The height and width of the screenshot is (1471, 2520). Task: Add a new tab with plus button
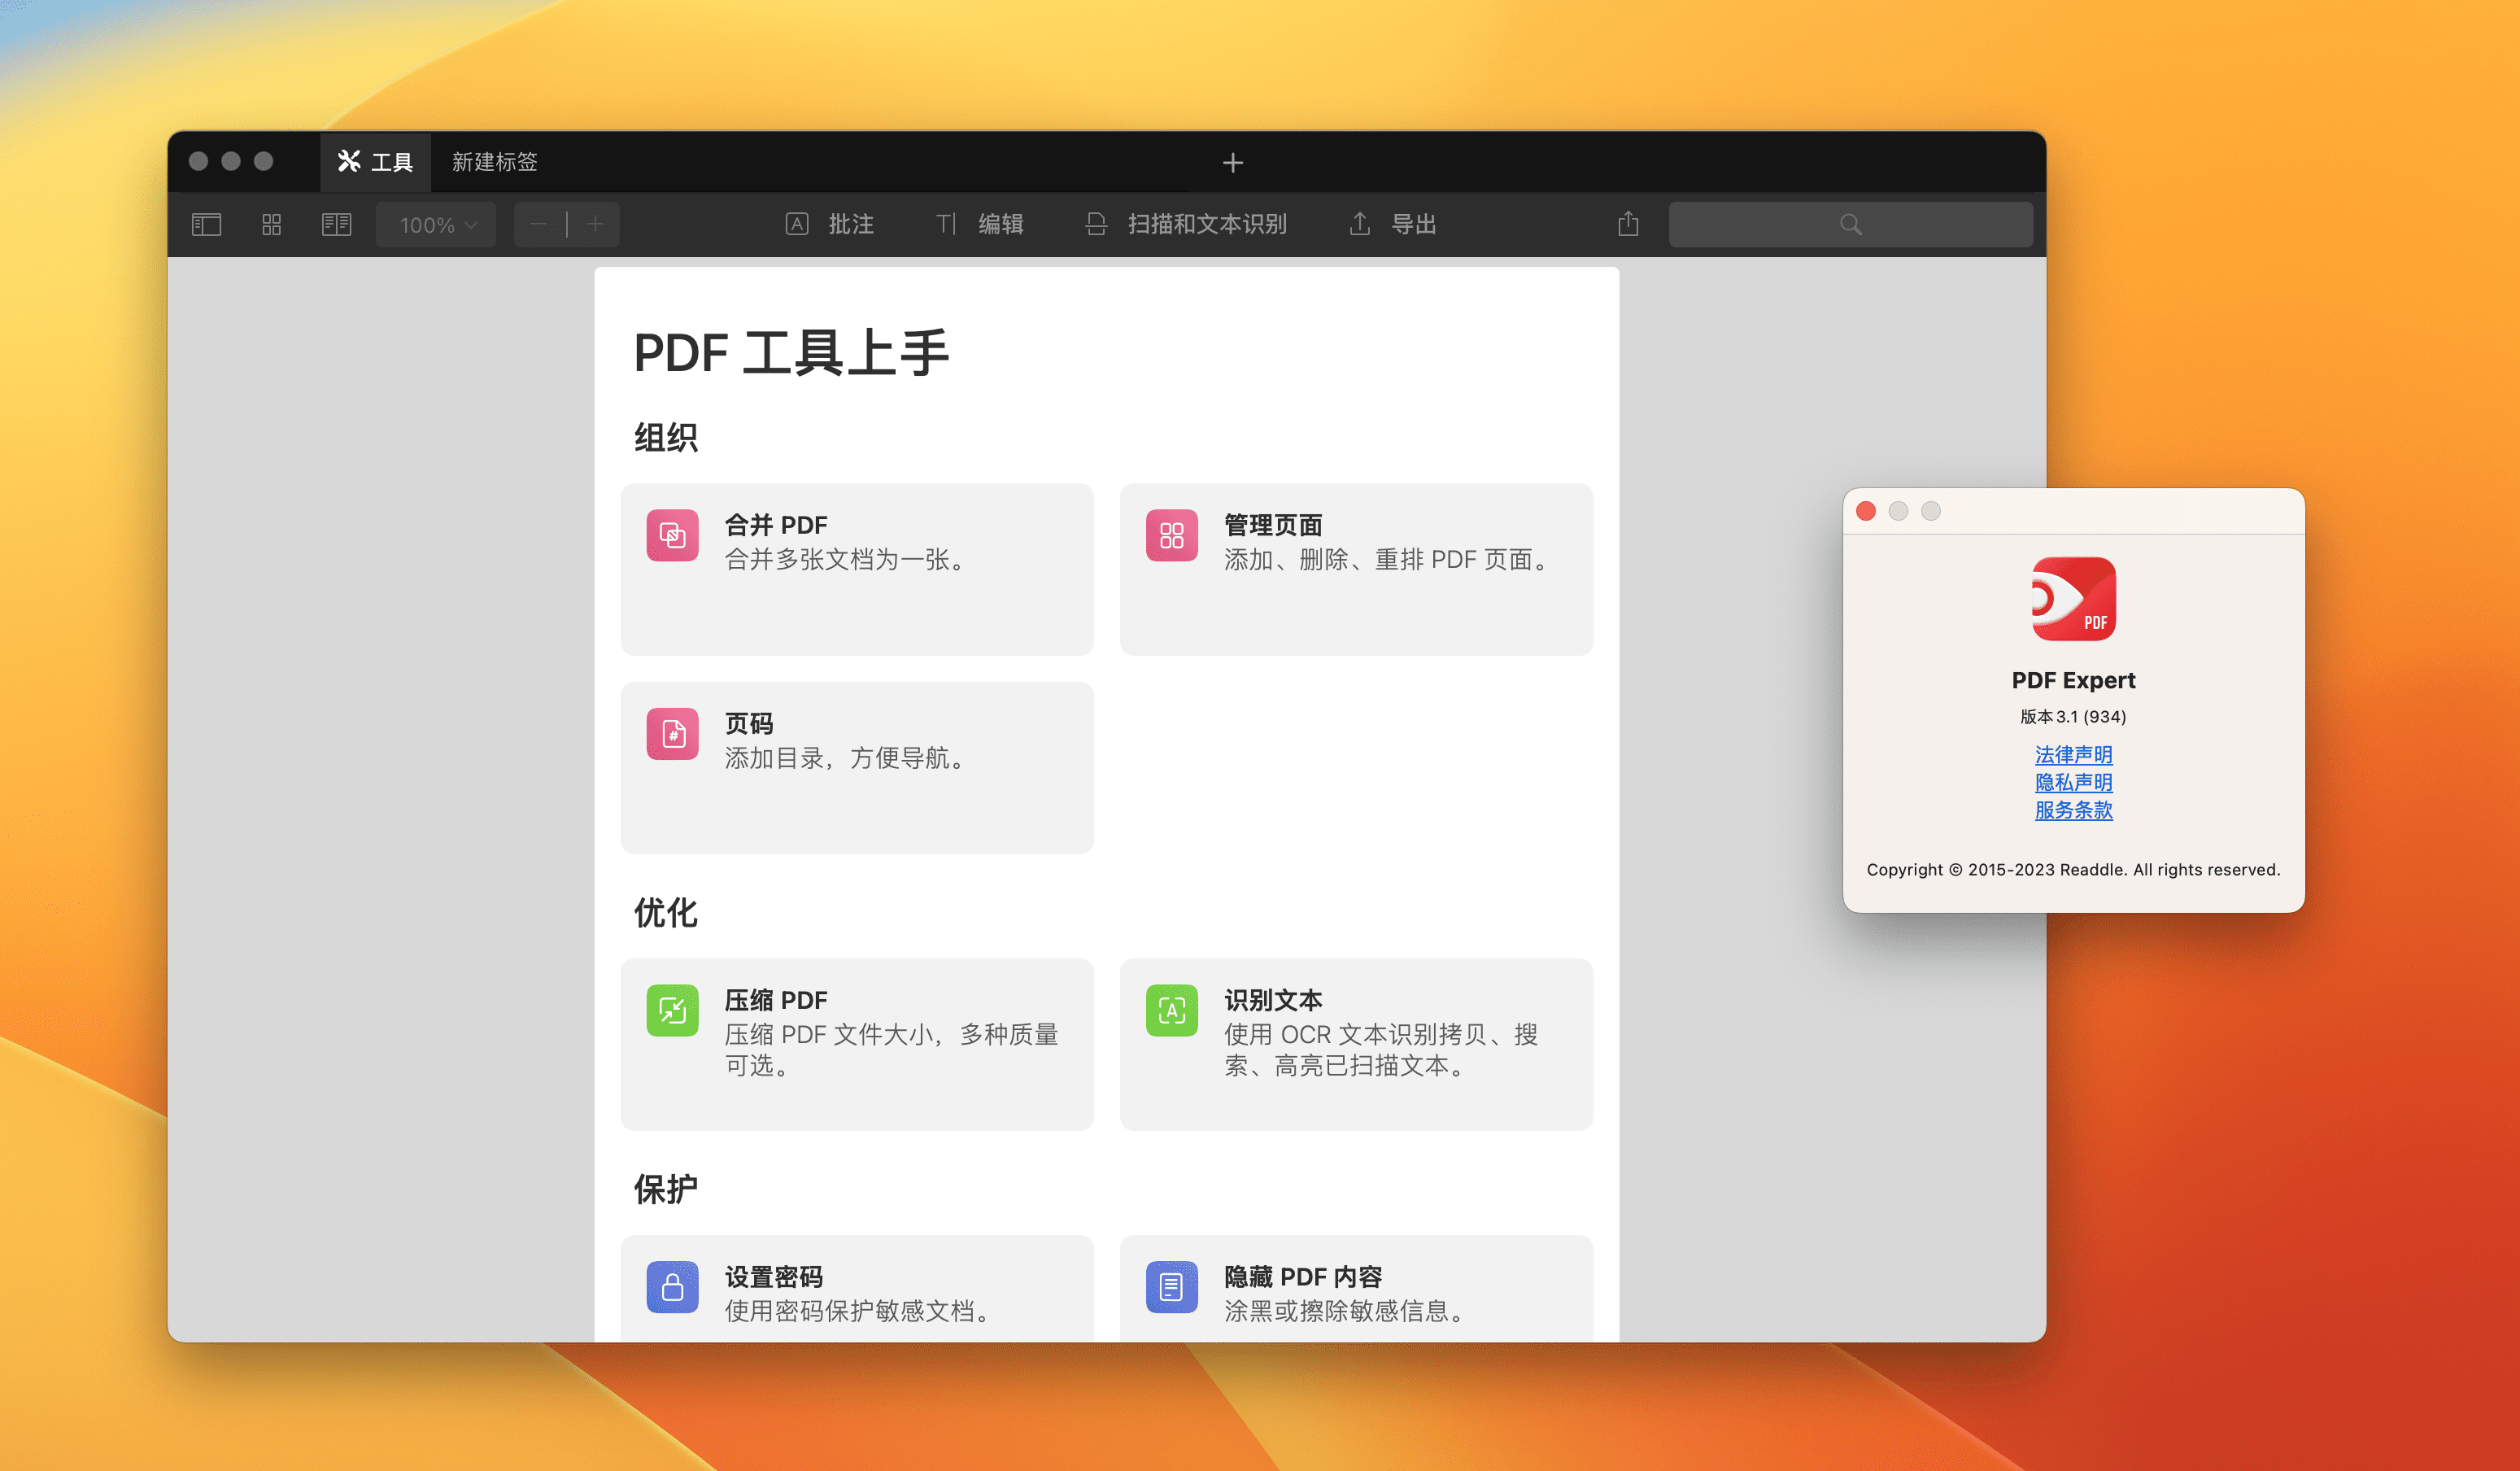[x=1232, y=163]
